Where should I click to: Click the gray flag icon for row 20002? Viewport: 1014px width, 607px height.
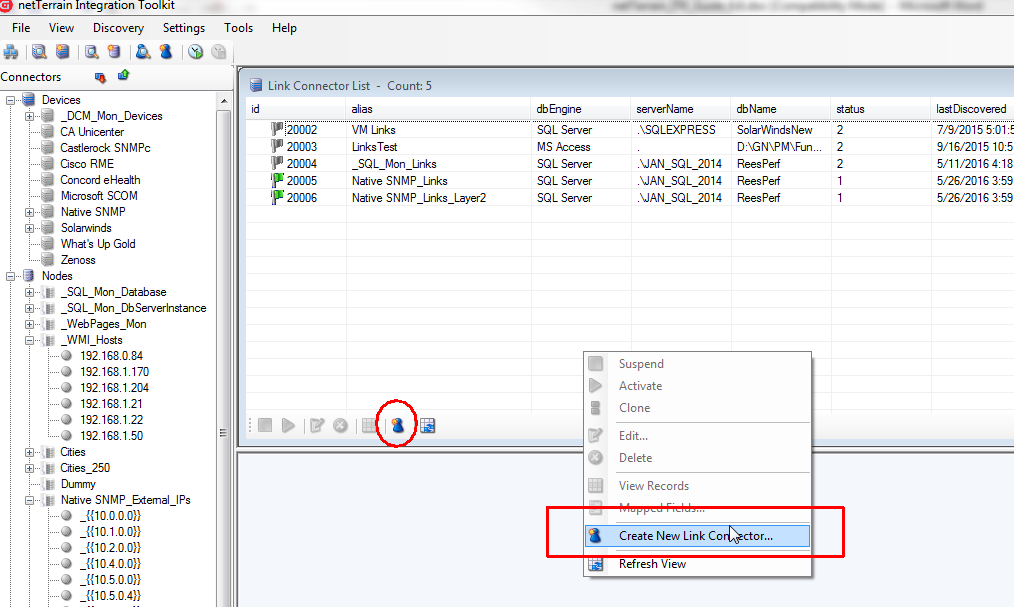(277, 130)
